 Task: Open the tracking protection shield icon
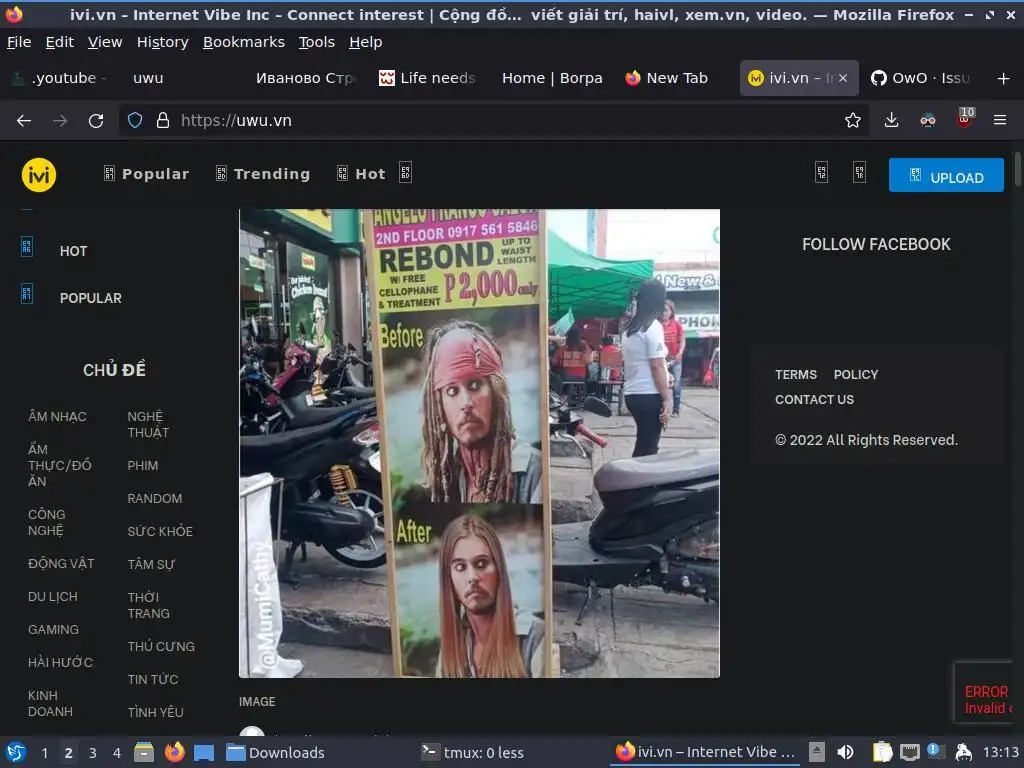tap(135, 120)
